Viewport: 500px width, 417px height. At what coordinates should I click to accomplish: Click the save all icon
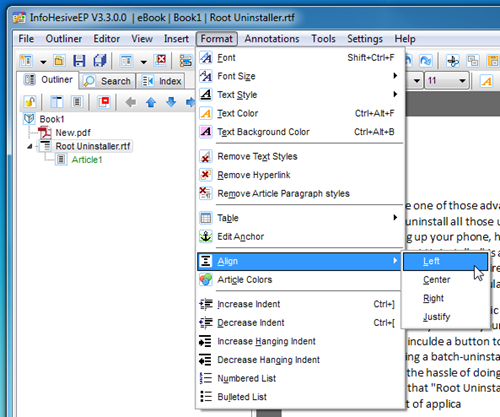click(x=100, y=61)
